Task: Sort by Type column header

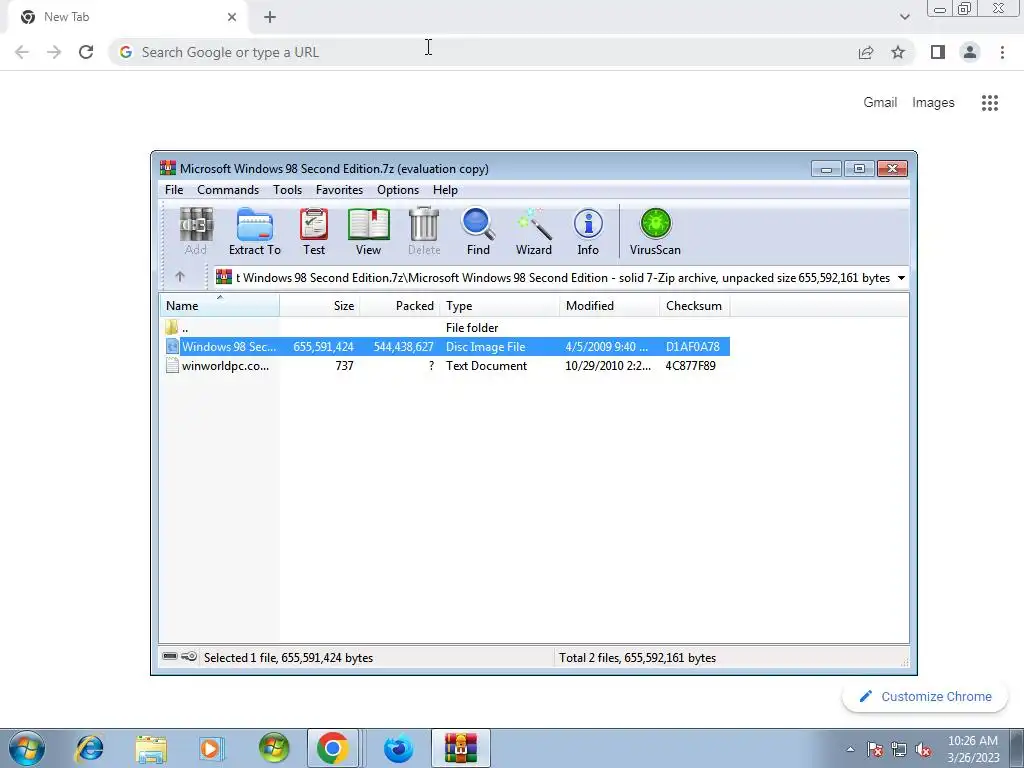Action: coord(500,305)
